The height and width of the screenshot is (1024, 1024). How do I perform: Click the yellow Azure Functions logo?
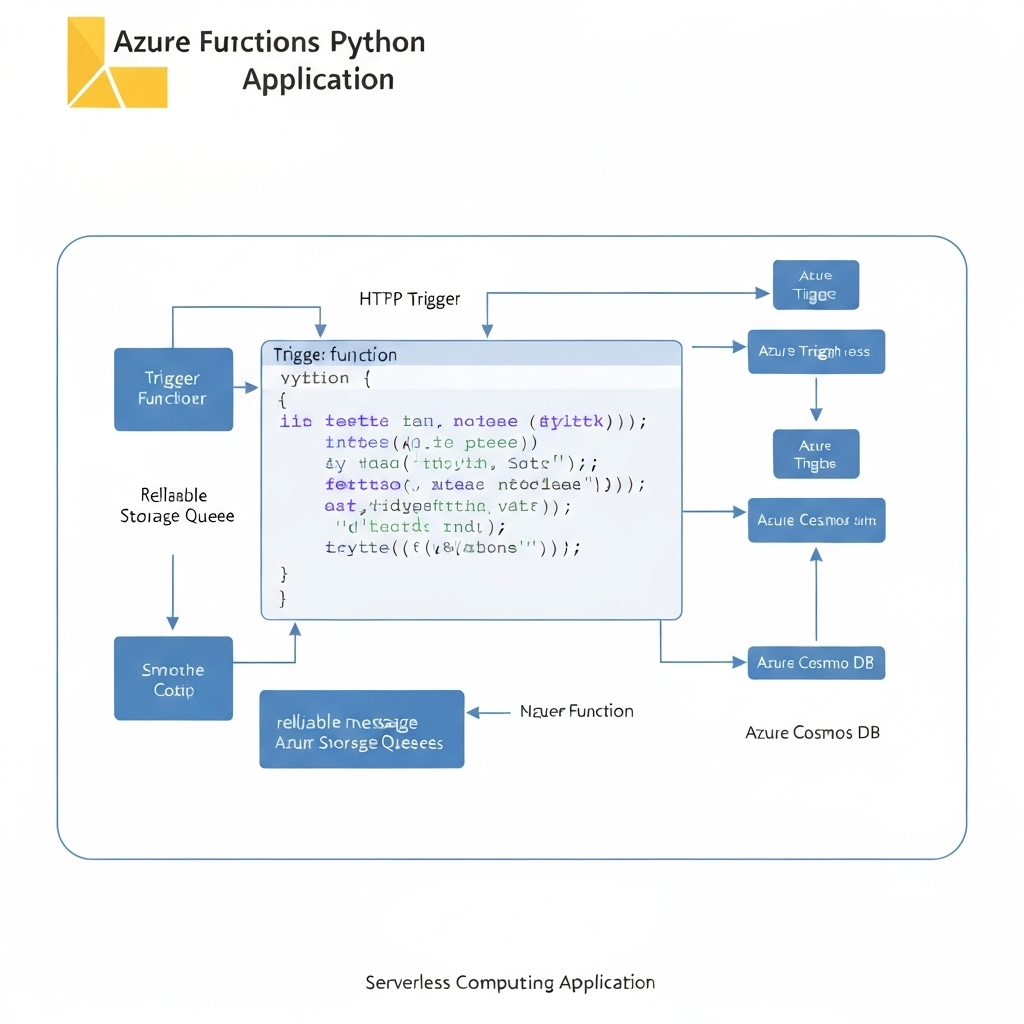click(118, 63)
